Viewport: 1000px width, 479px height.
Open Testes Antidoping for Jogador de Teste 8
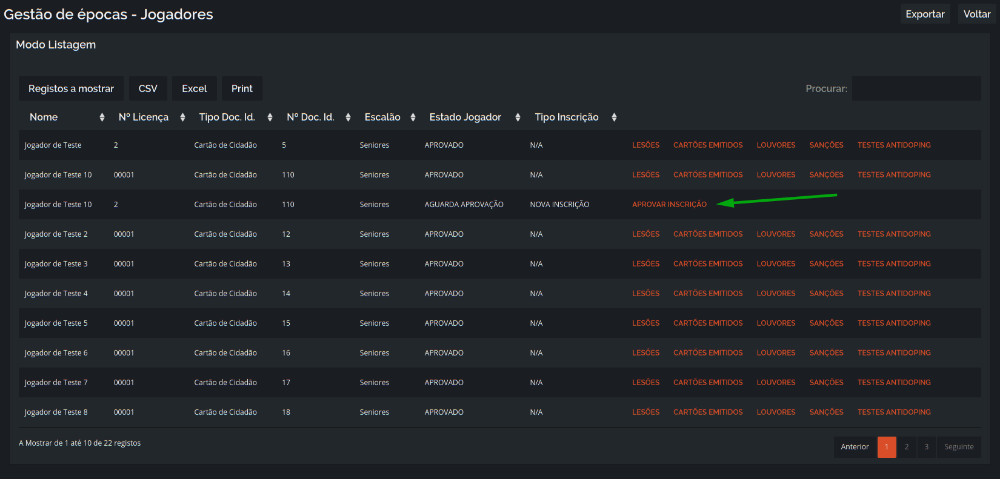click(893, 412)
